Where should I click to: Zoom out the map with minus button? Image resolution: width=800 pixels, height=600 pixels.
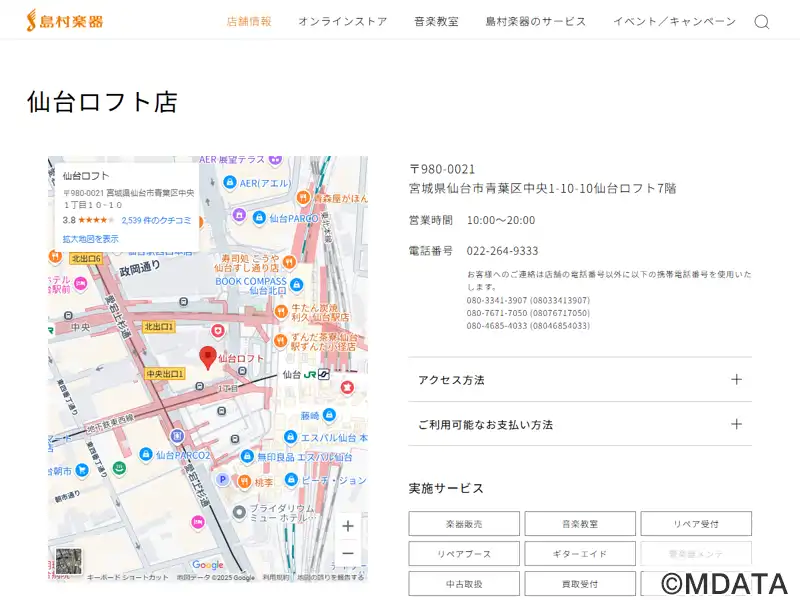coord(348,553)
